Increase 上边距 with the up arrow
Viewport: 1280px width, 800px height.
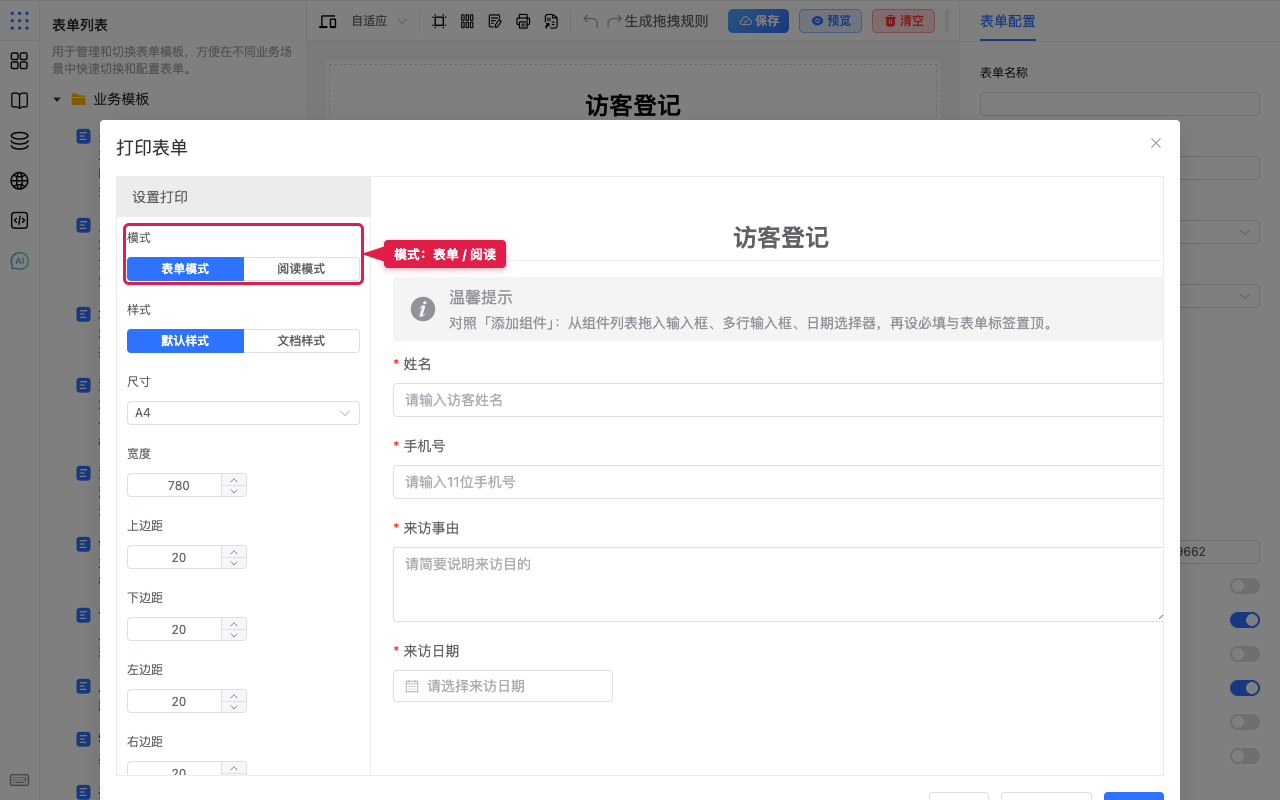point(234,551)
